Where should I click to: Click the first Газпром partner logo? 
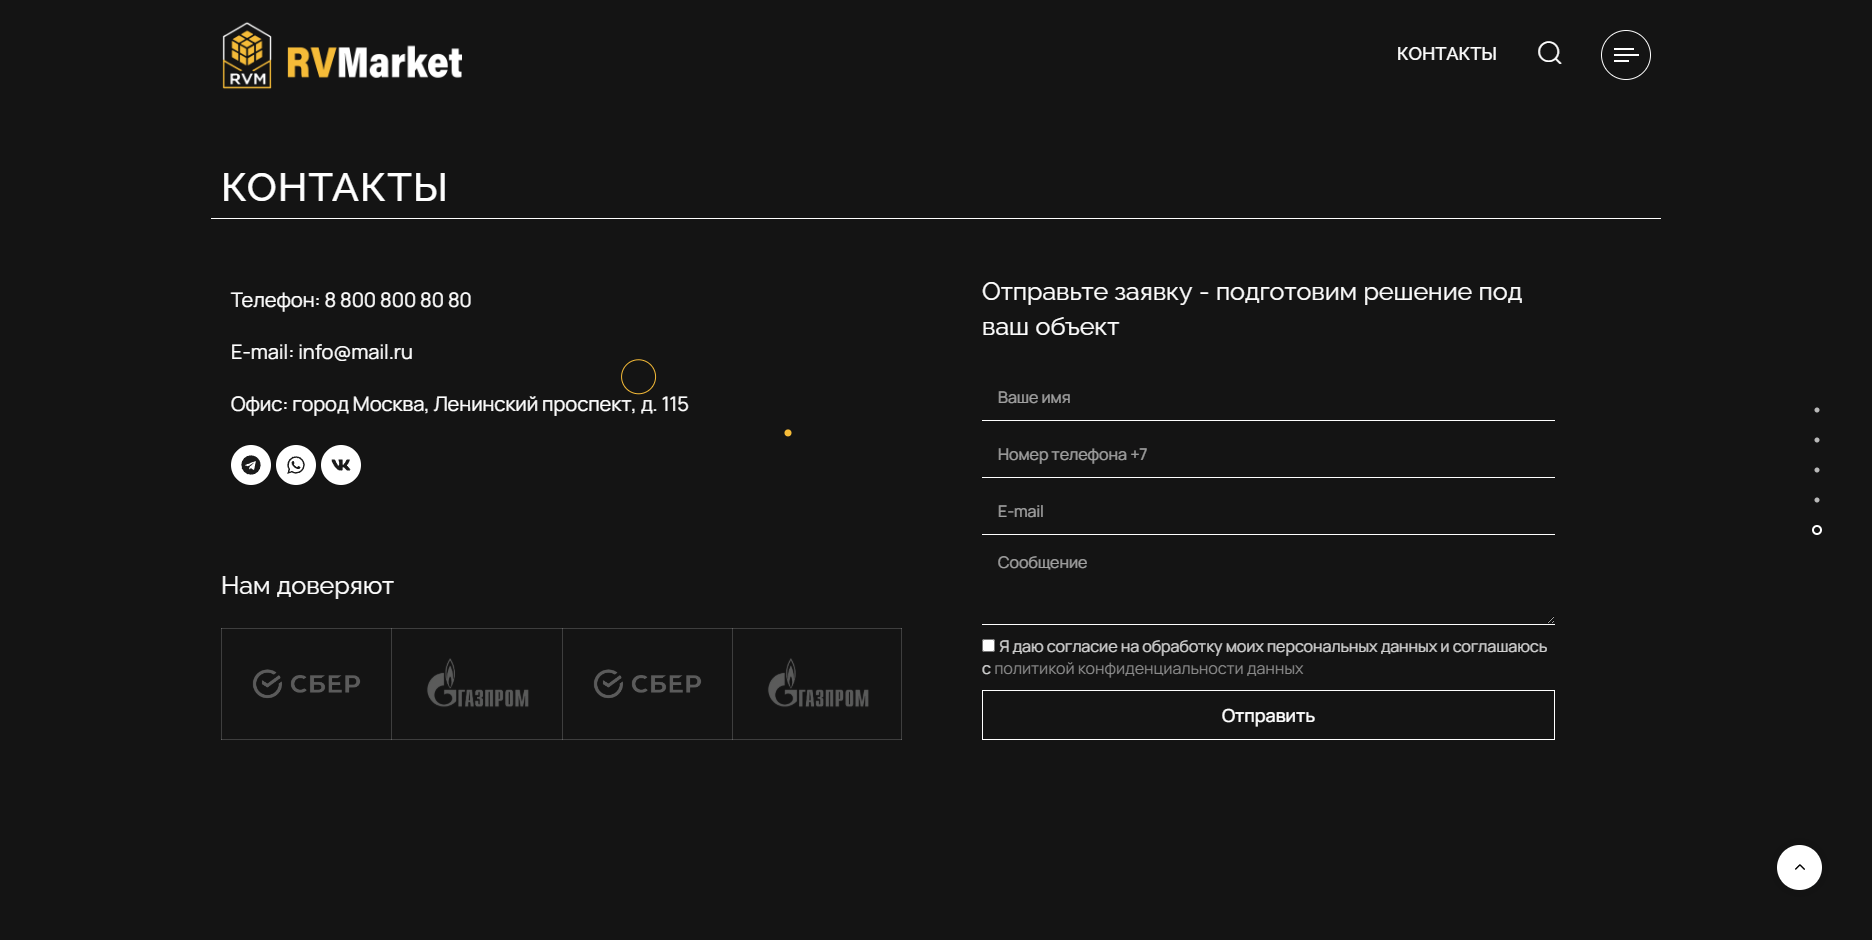pos(477,684)
